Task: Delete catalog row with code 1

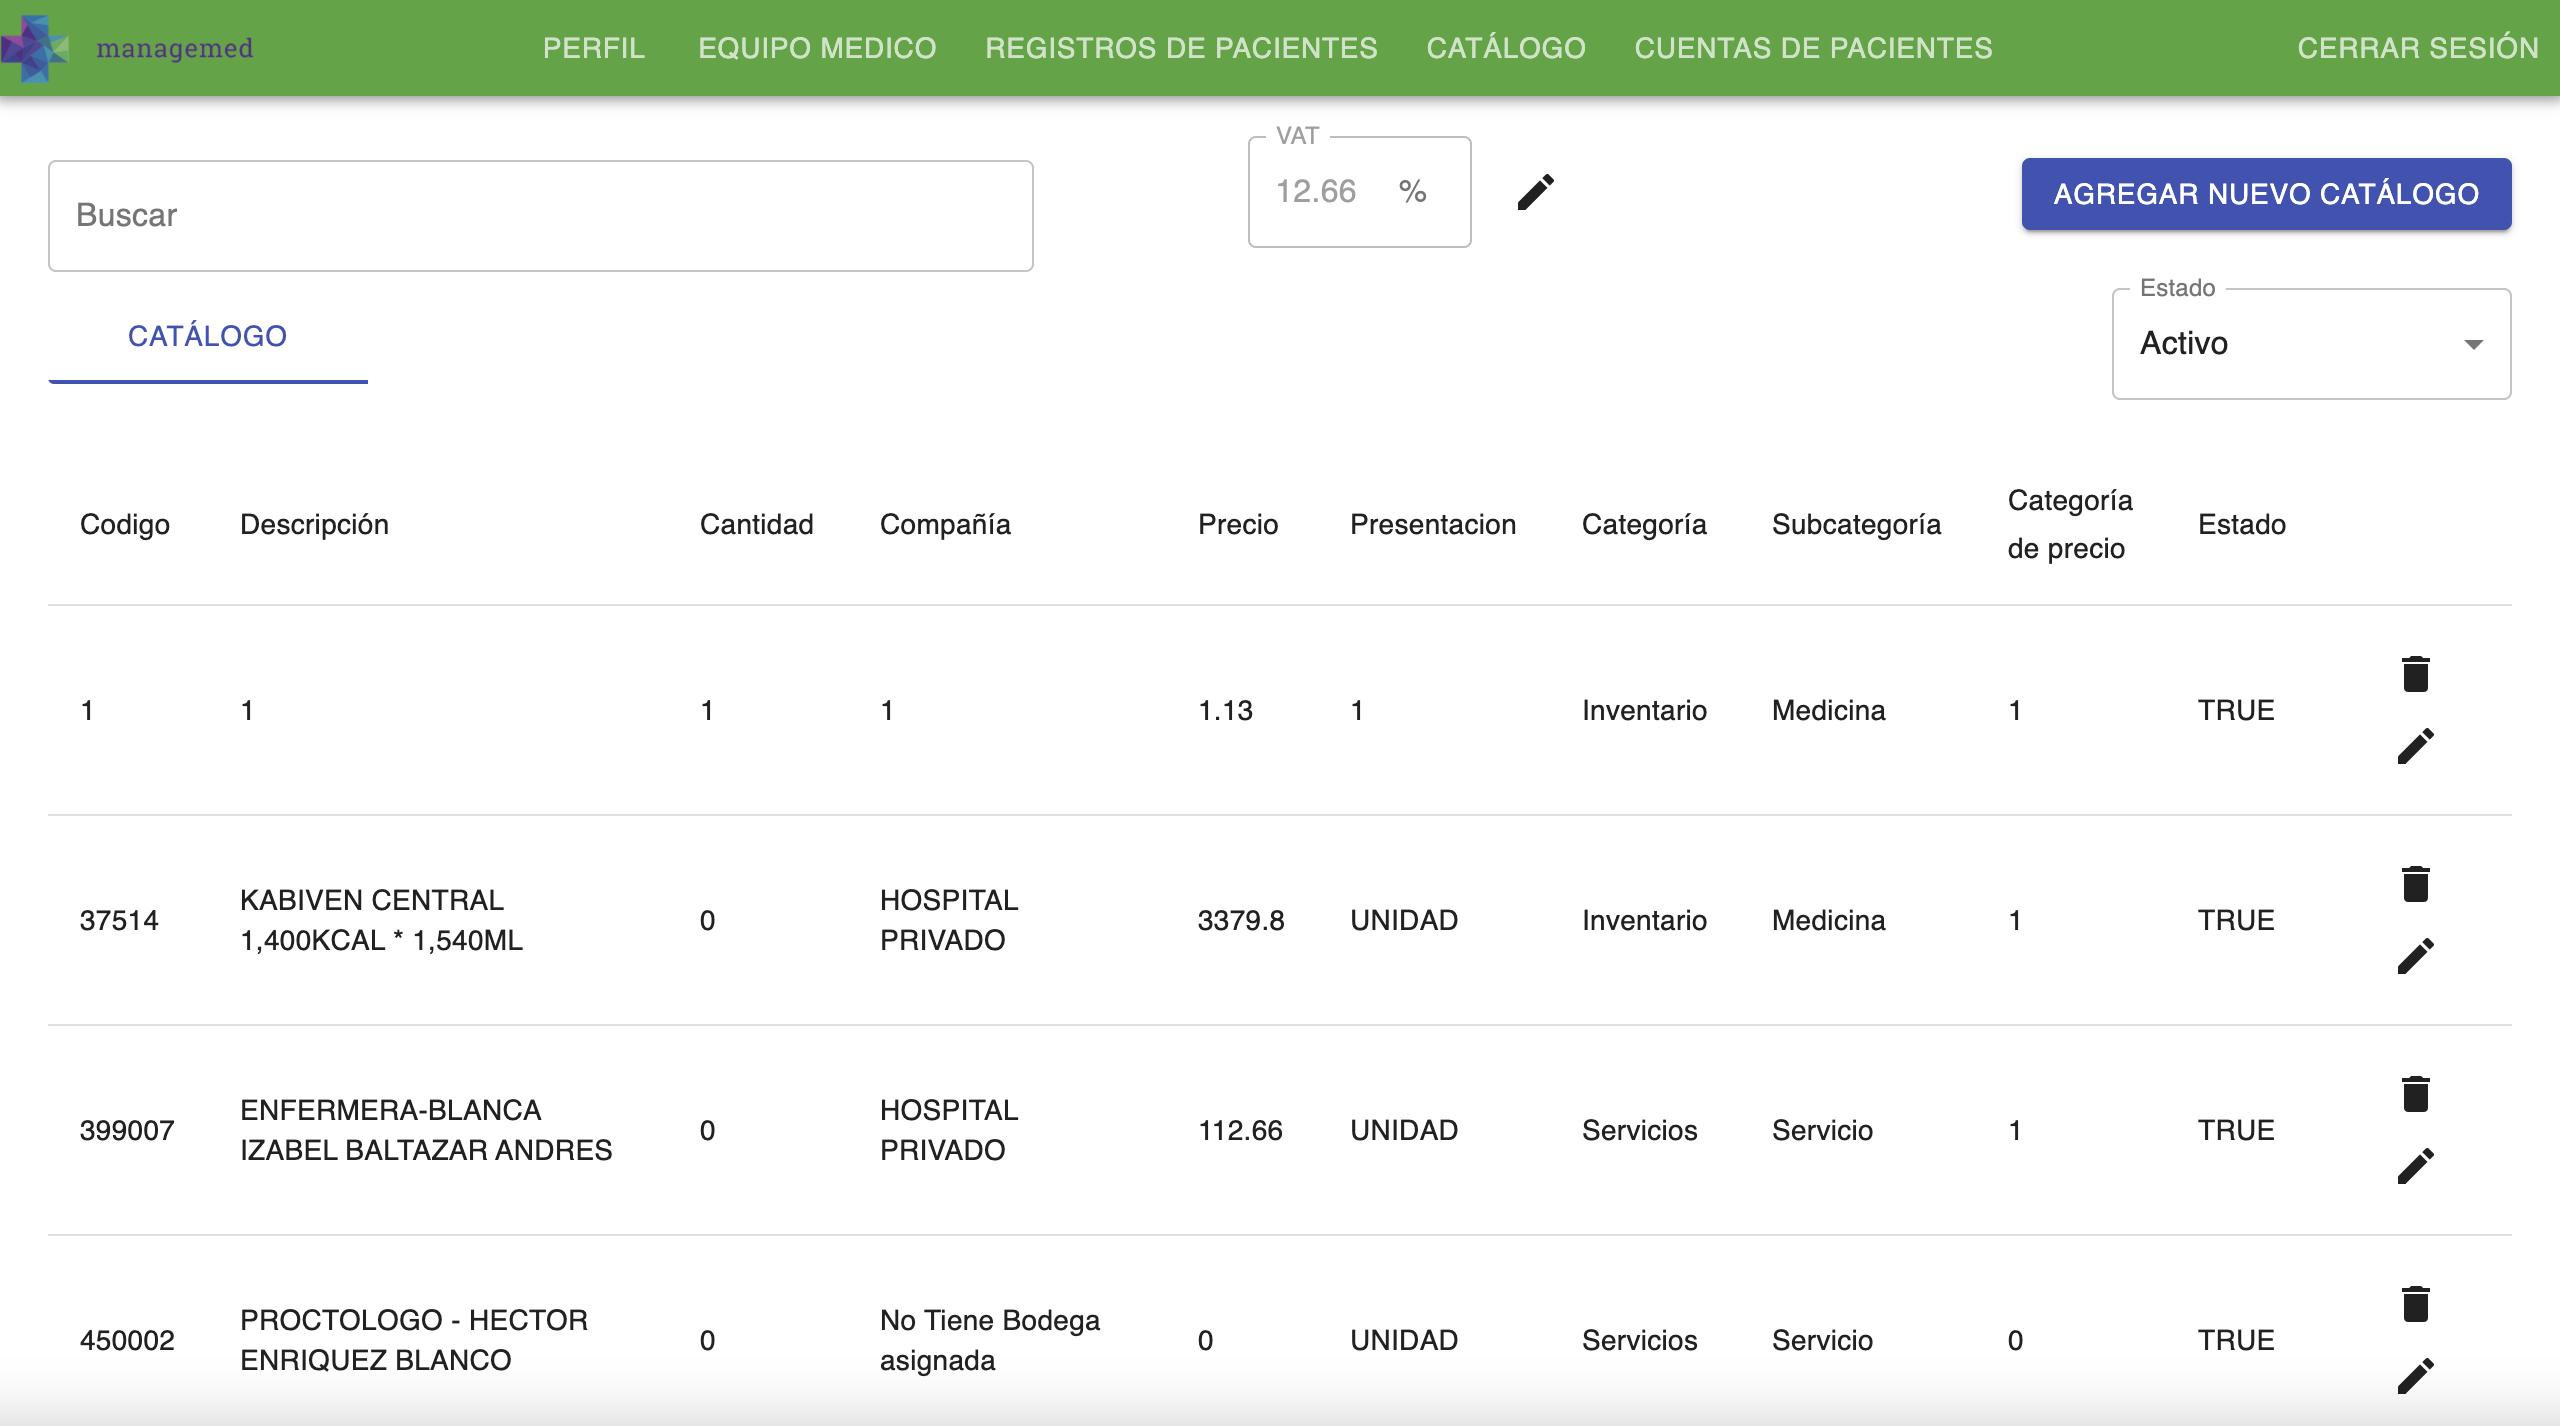Action: click(2415, 674)
